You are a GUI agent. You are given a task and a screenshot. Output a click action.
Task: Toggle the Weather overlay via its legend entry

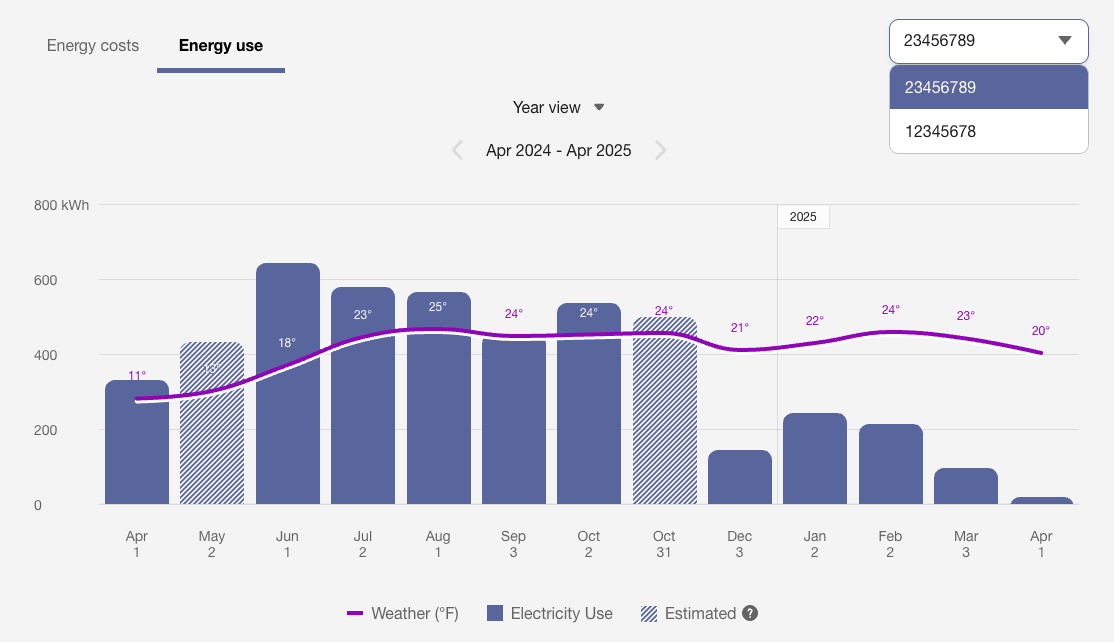(413, 612)
